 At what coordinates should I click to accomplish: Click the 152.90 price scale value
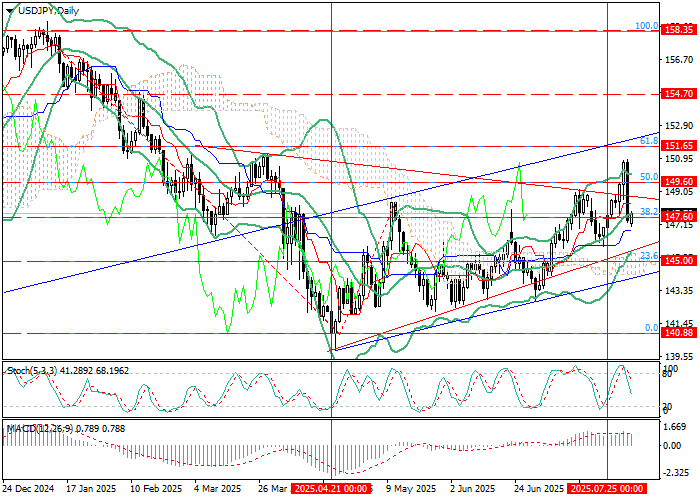(680, 125)
